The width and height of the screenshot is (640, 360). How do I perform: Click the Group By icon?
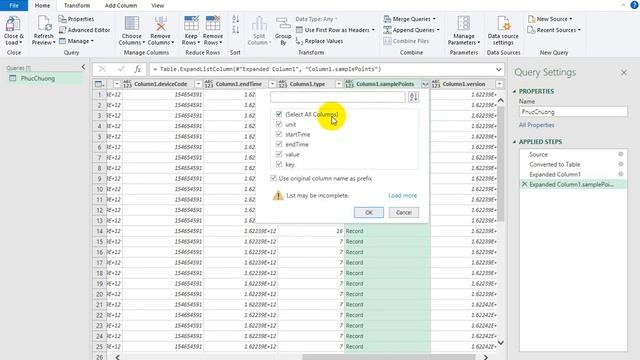283,24
